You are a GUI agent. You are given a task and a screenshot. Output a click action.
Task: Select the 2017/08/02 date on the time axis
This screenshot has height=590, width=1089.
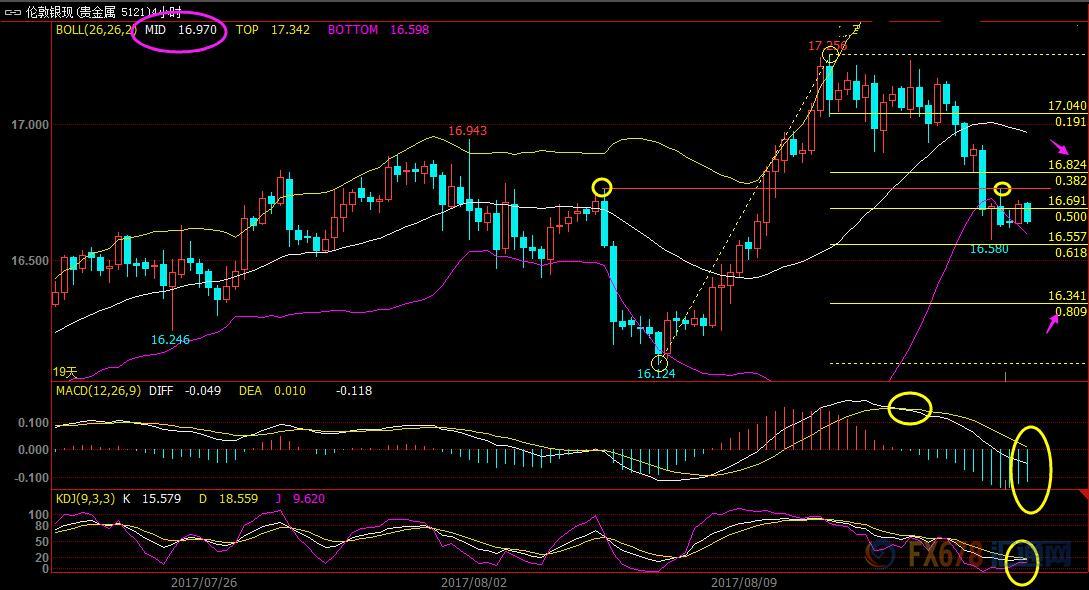tap(473, 581)
